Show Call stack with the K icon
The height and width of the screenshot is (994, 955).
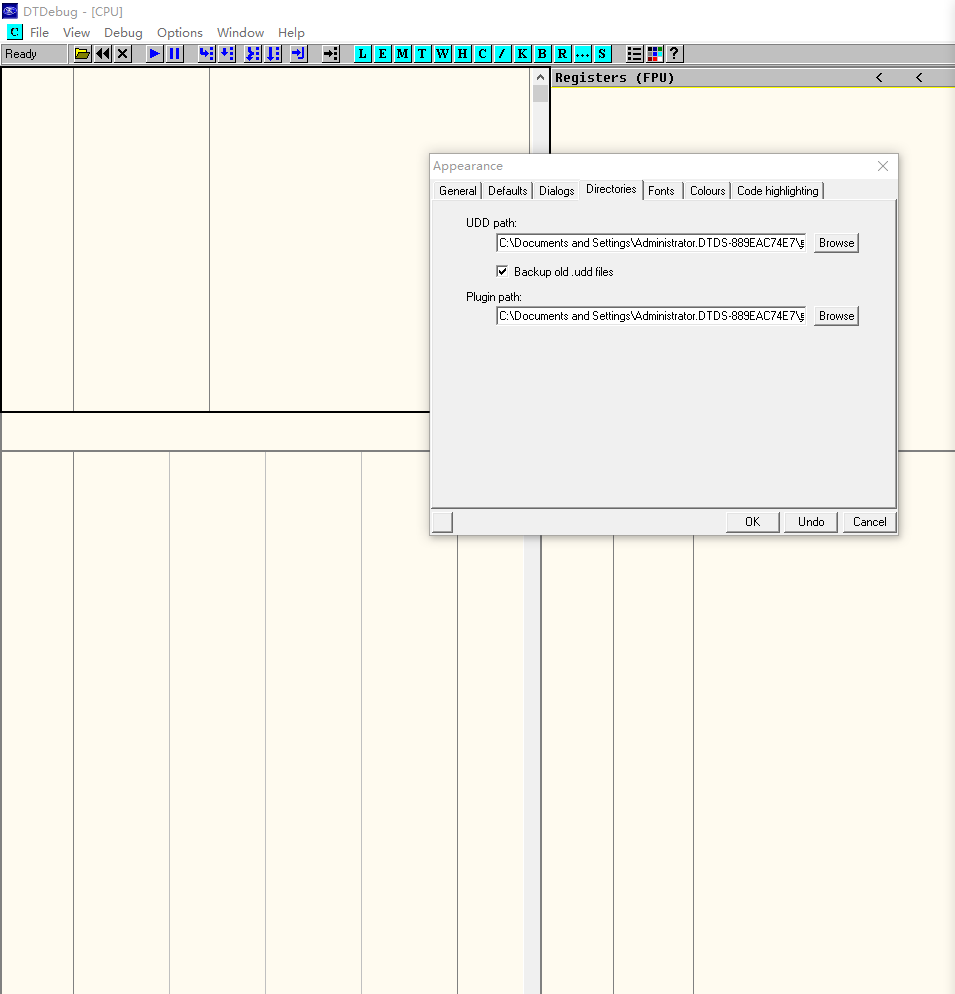pyautogui.click(x=522, y=54)
